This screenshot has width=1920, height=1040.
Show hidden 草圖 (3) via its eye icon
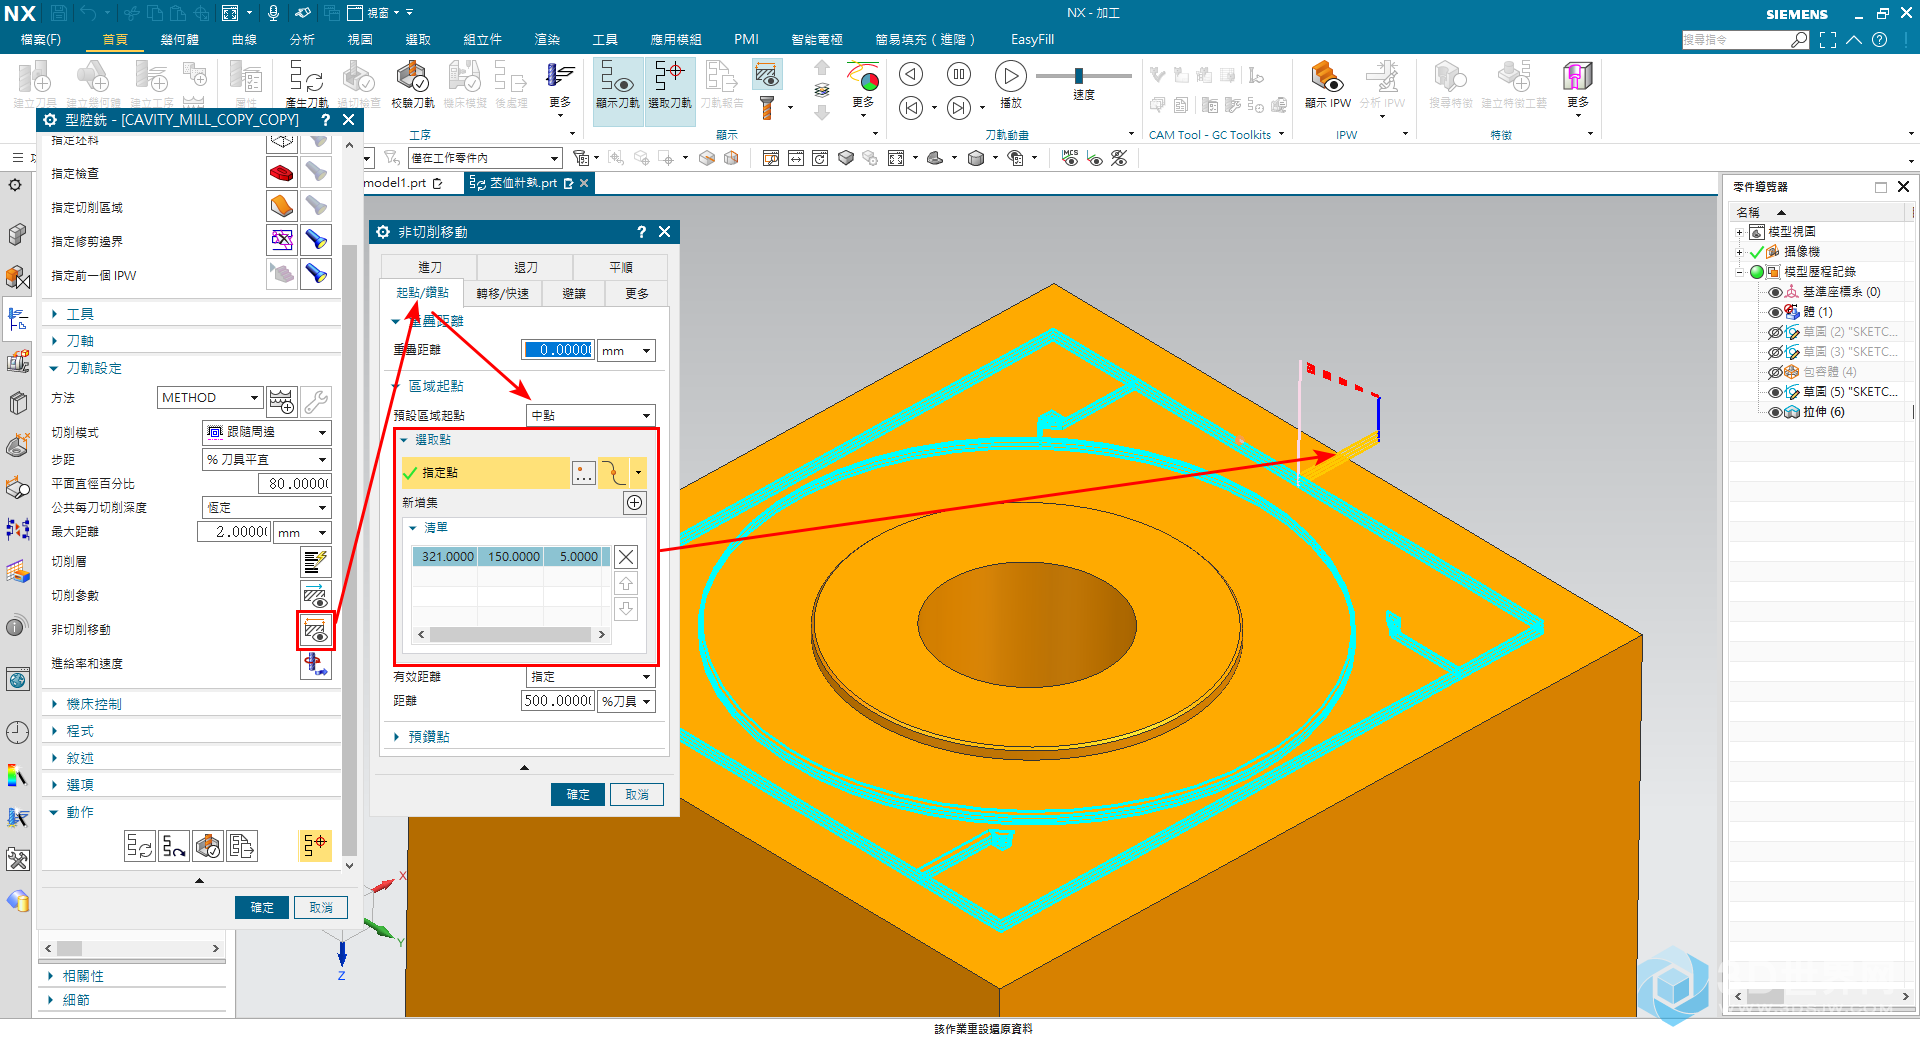1775,352
